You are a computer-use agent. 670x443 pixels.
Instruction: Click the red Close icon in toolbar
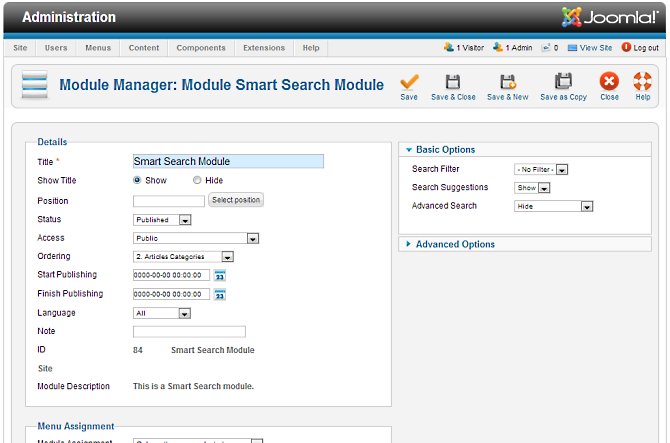609,81
